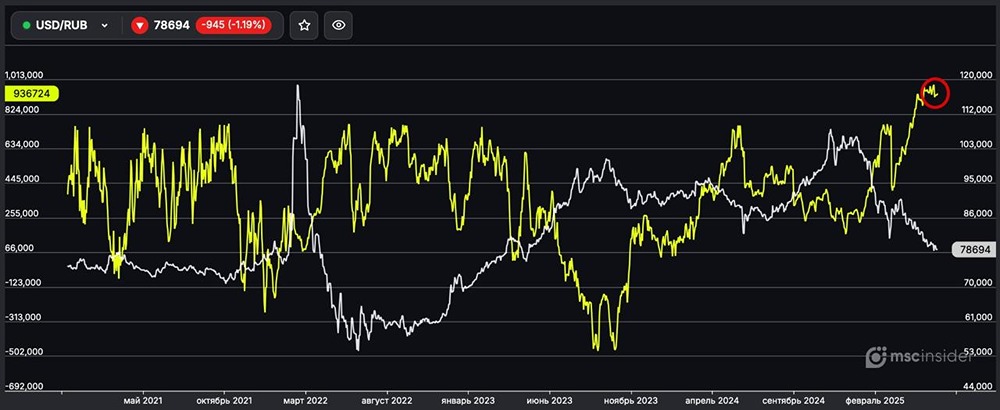Screen dimensions: 1000x410
Task: Click the -502,000 left axis tick
Action: 22,352
